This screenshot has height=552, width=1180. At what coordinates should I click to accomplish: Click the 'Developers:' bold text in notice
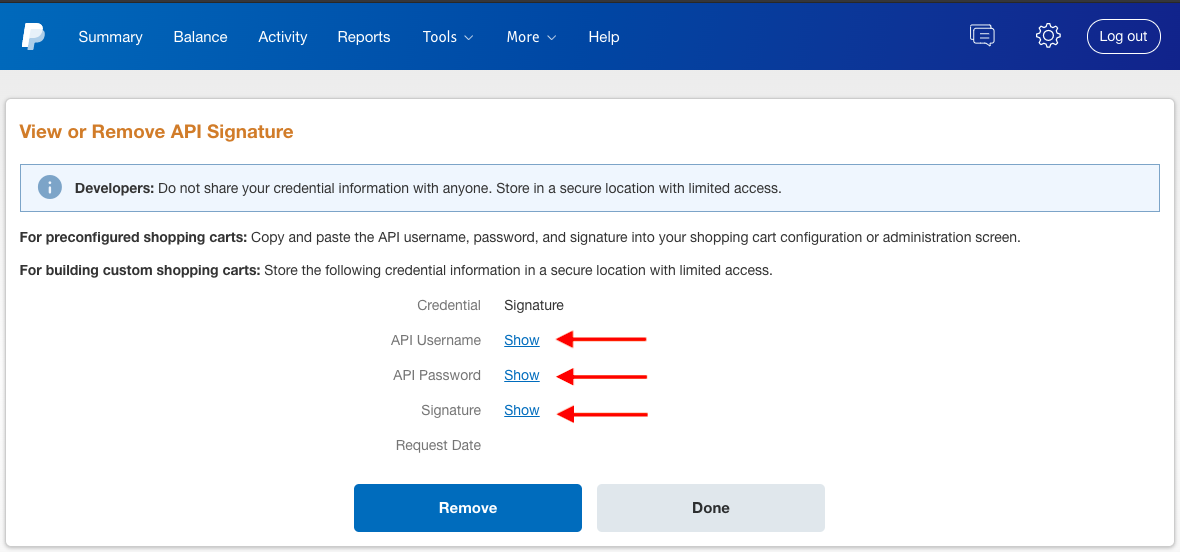(x=114, y=188)
